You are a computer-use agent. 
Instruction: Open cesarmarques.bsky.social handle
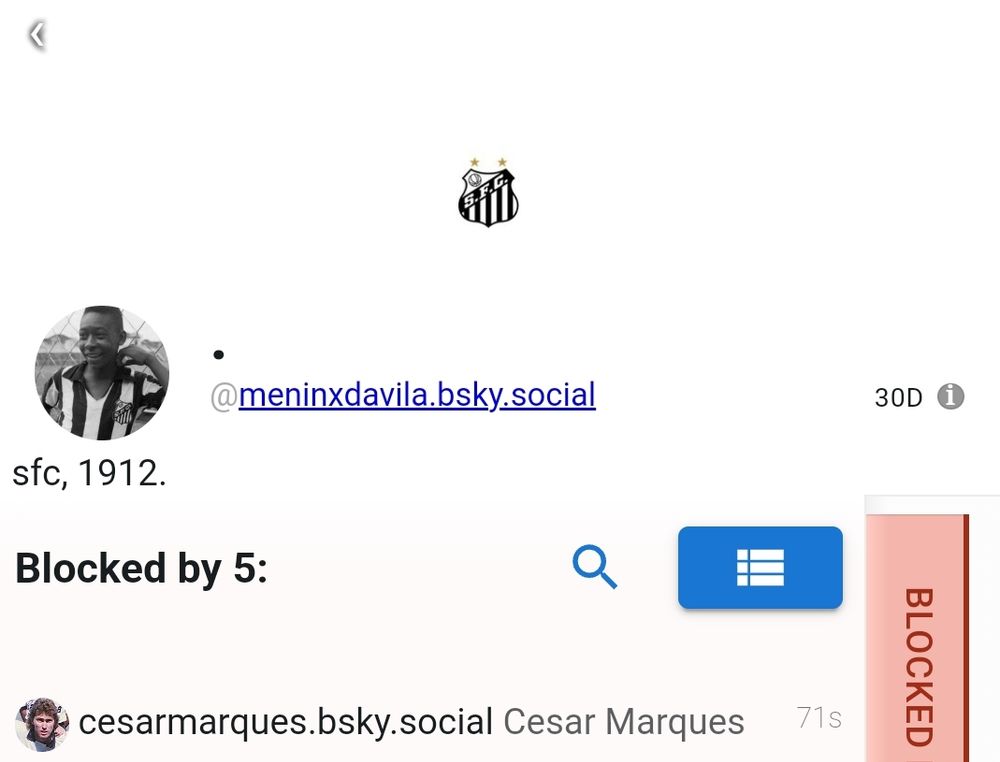click(286, 722)
